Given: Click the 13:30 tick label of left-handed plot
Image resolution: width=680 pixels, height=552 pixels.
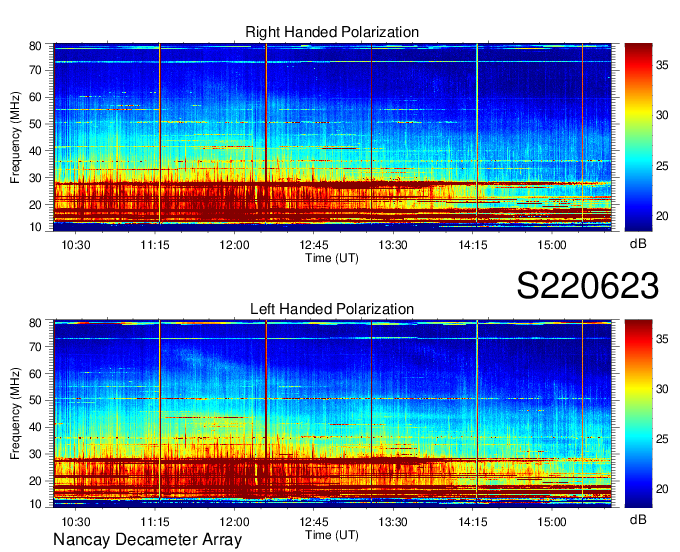Looking at the screenshot, I should [x=393, y=522].
